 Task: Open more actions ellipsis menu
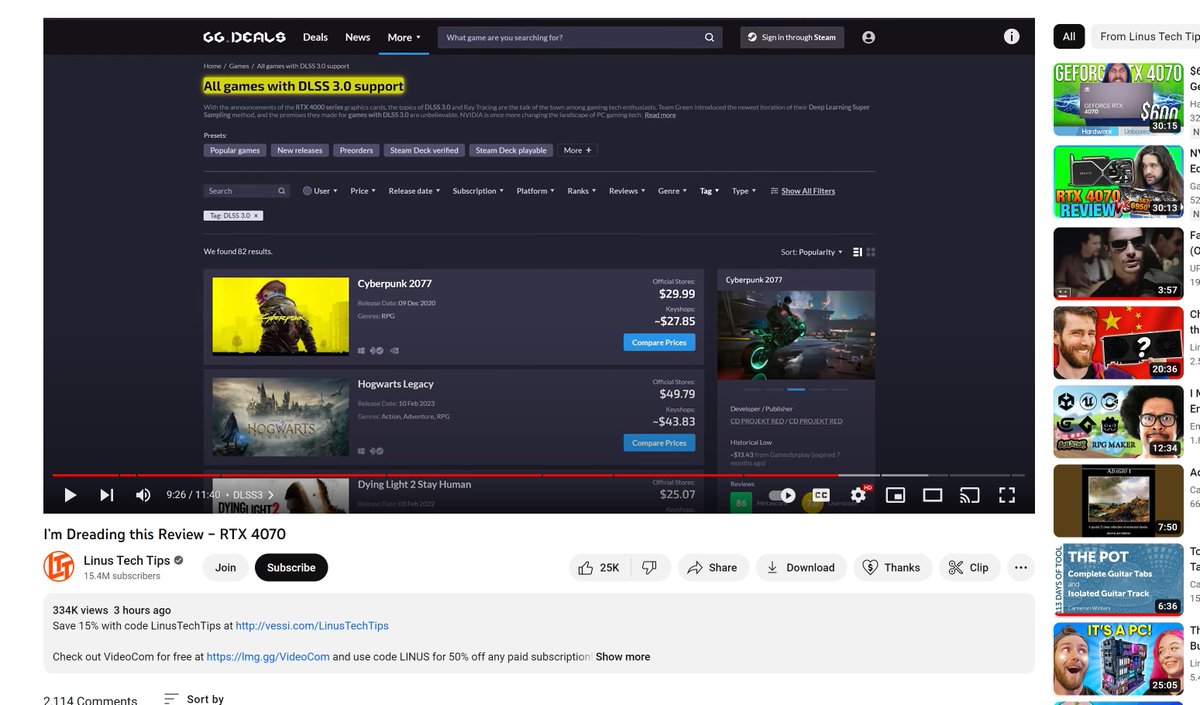pyautogui.click(x=1020, y=567)
